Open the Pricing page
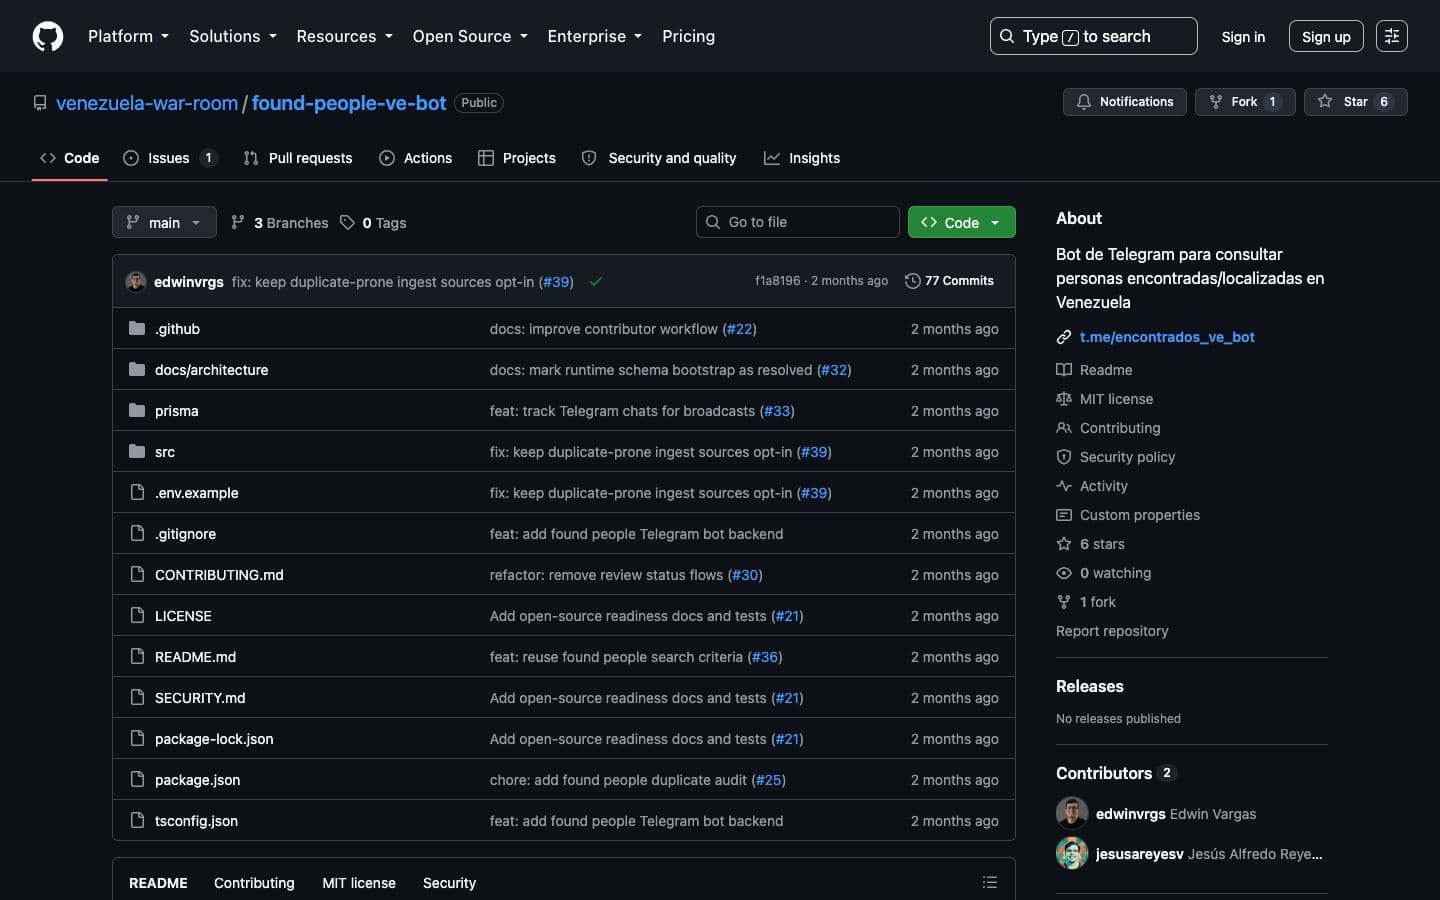The height and width of the screenshot is (900, 1440). [688, 36]
